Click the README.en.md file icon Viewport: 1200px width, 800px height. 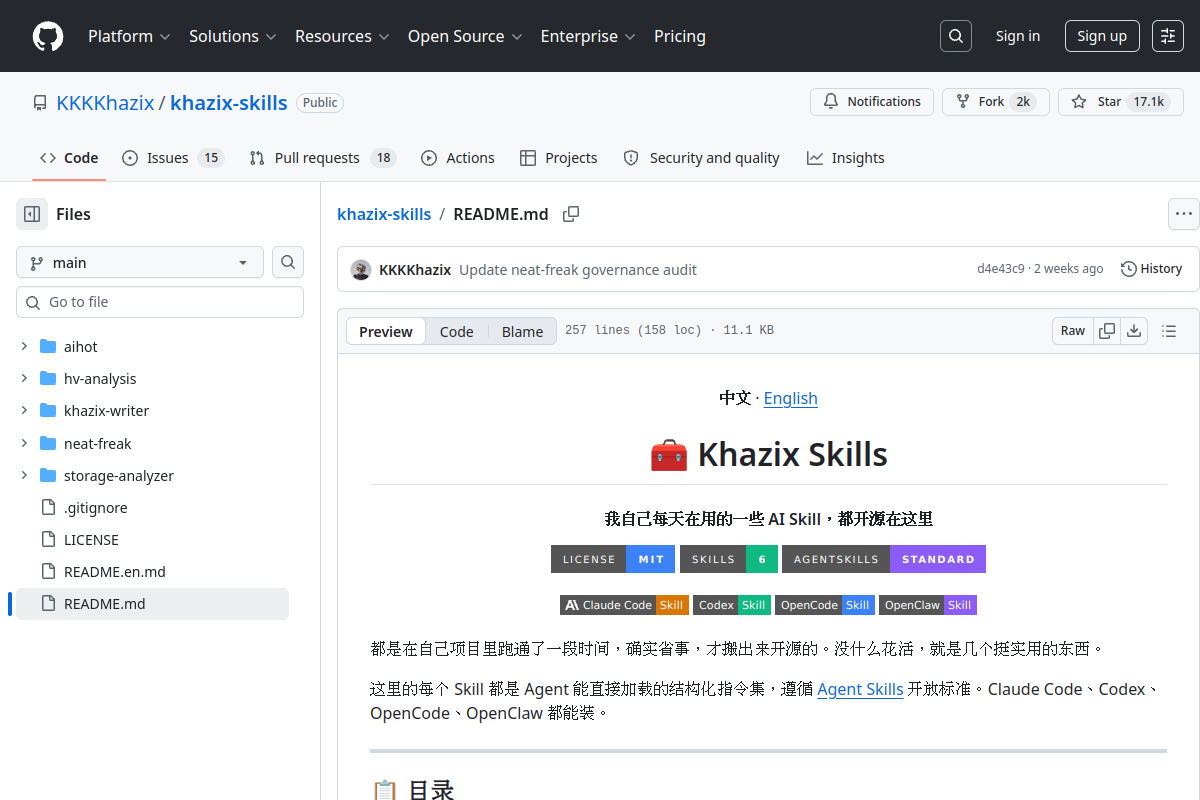(48, 572)
